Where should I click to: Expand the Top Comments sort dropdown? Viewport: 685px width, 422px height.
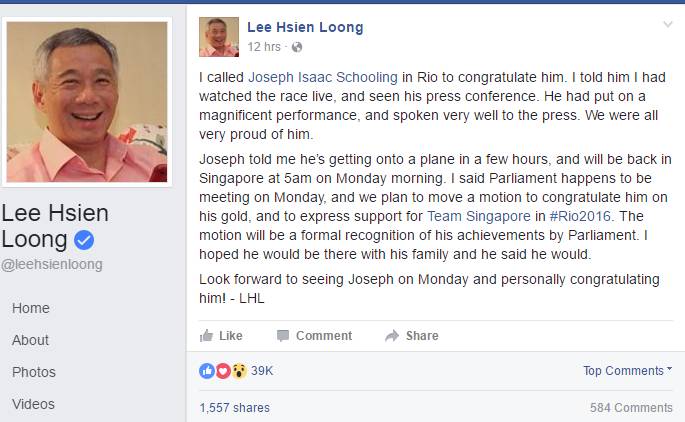628,371
